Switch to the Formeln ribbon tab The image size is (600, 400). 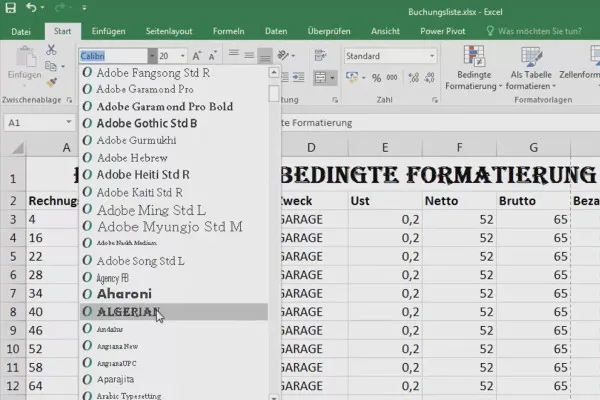tap(229, 31)
